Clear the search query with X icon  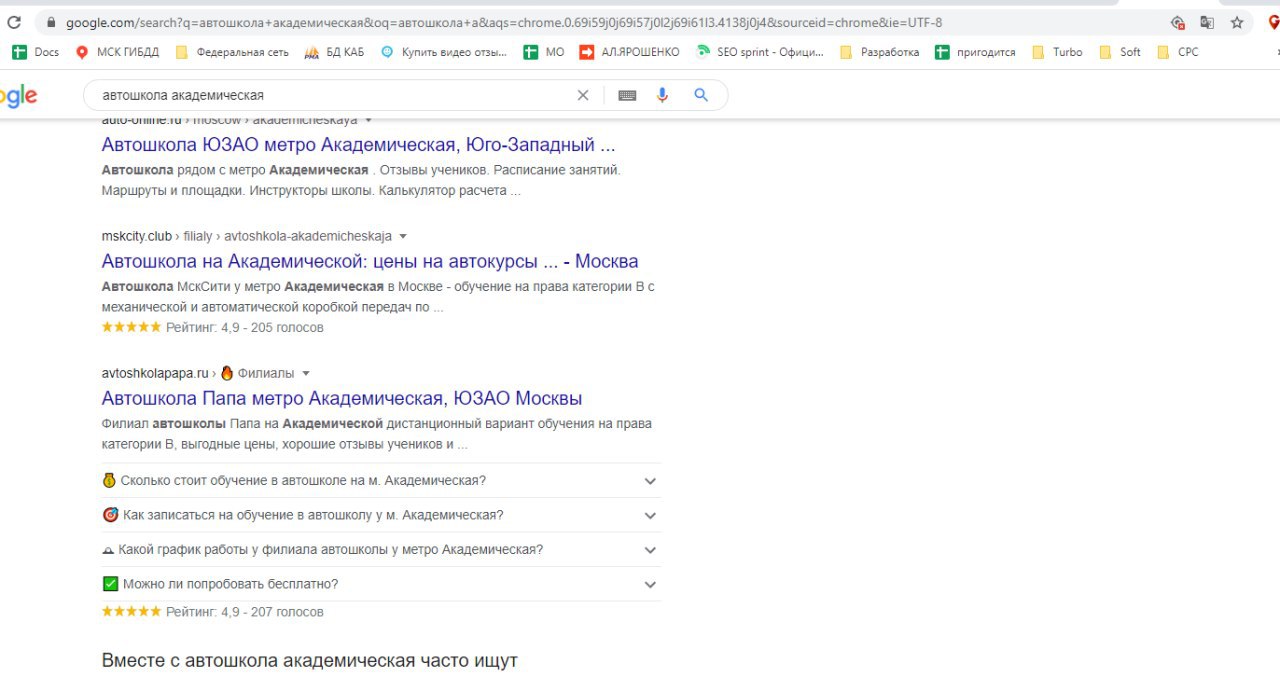583,95
